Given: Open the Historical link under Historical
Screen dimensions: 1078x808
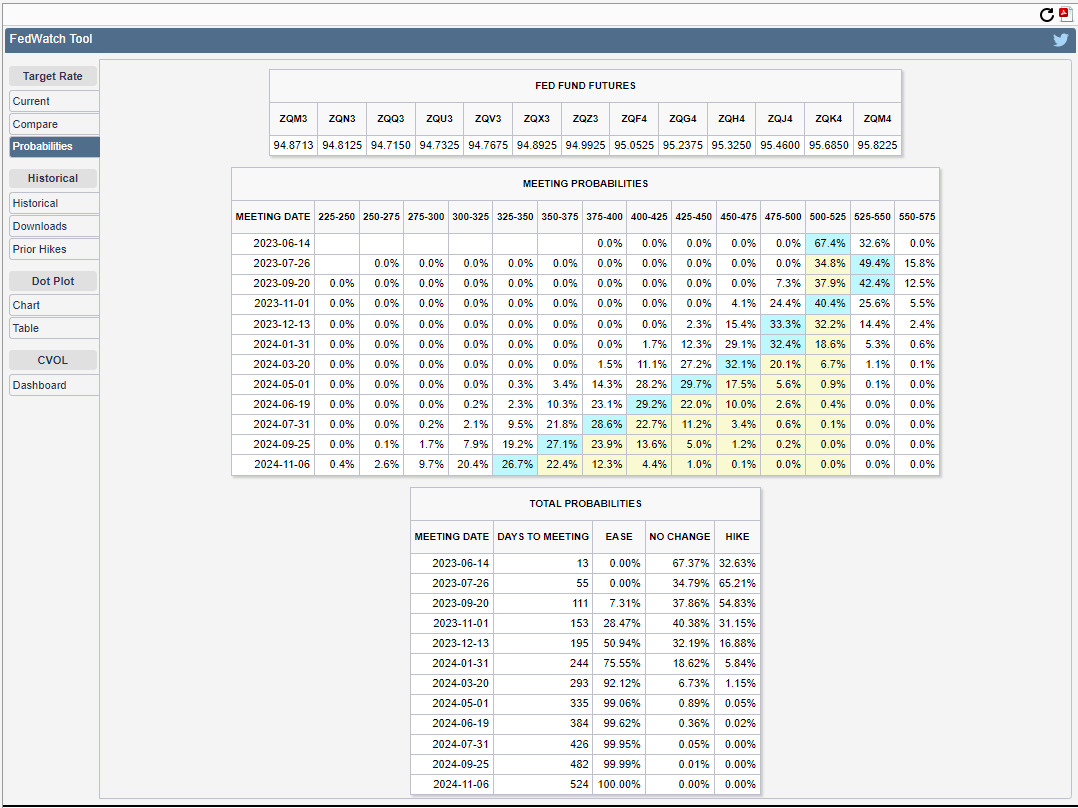Looking at the screenshot, I should 54,204.
